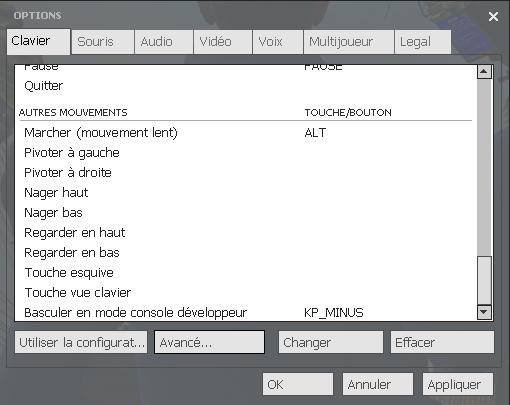Select Basculer en mode console développeur row
The height and width of the screenshot is (405, 510).
246,313
